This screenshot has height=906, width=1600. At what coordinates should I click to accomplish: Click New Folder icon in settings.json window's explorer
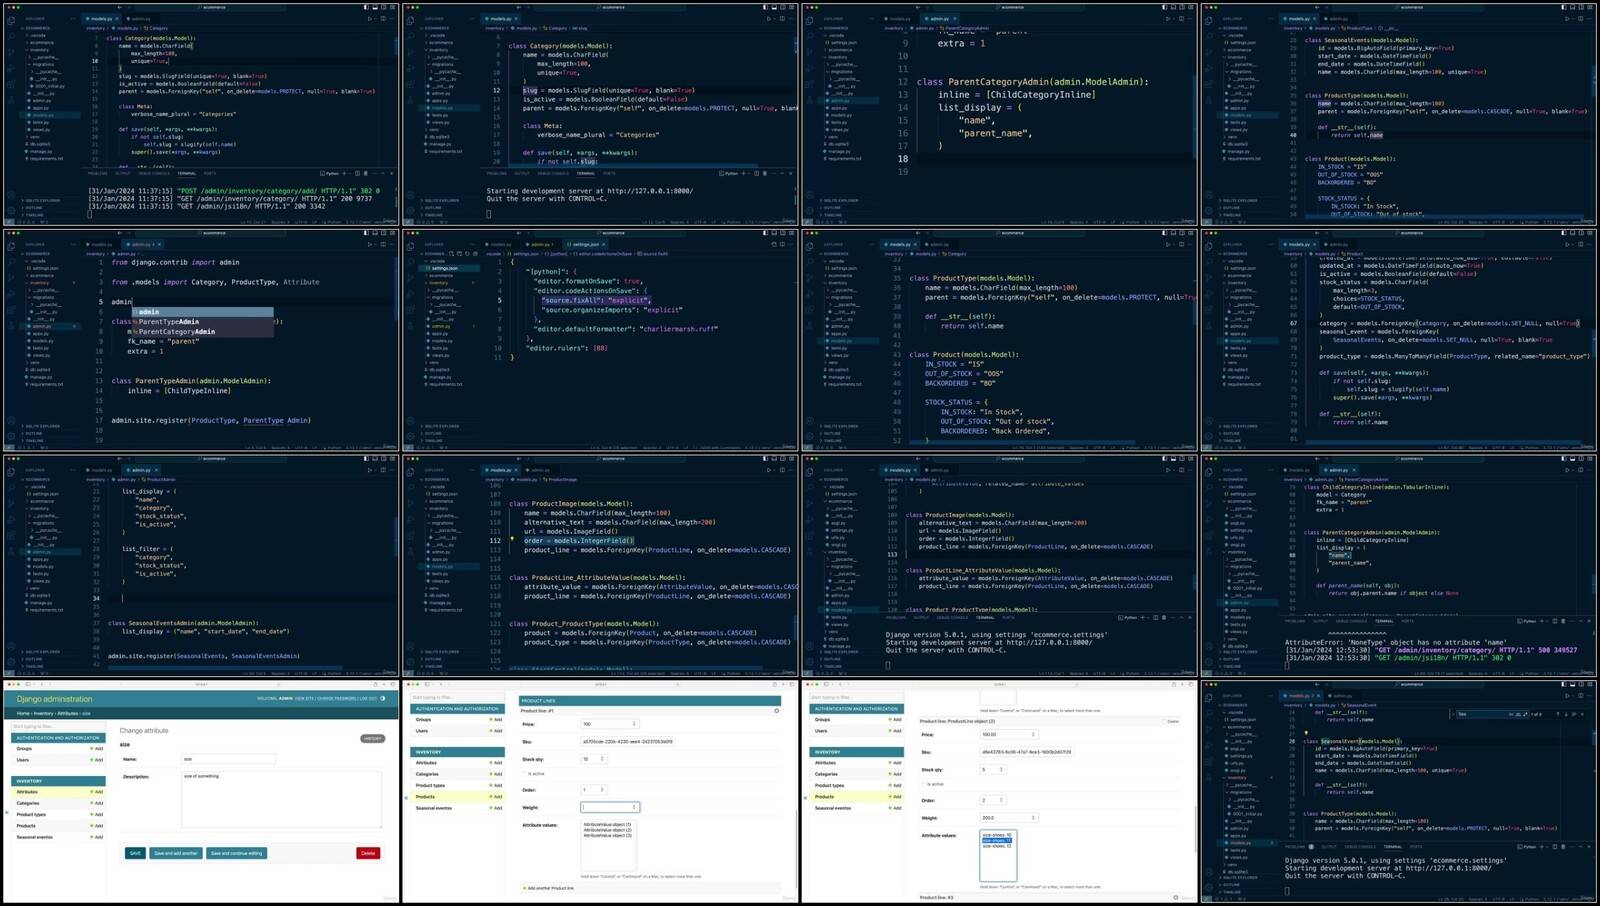pos(458,254)
